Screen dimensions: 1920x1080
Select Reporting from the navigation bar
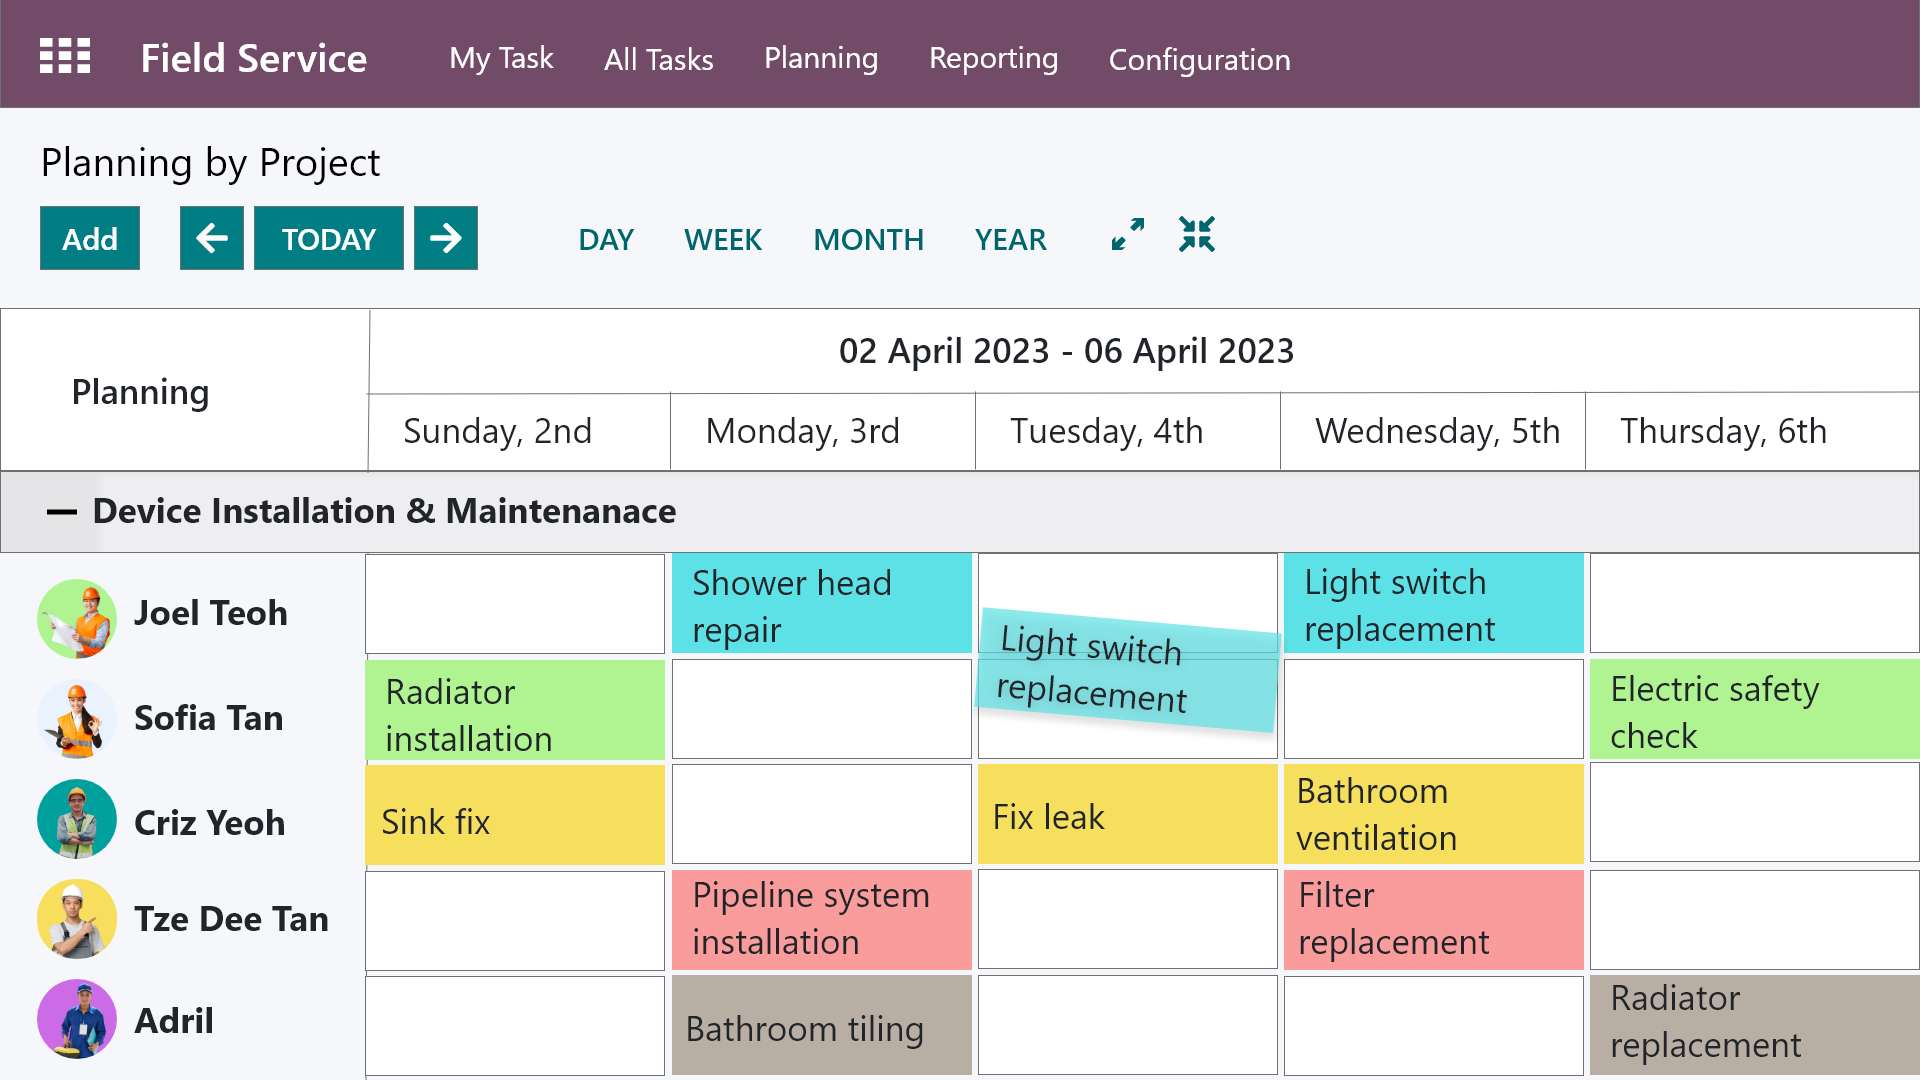[x=993, y=58]
